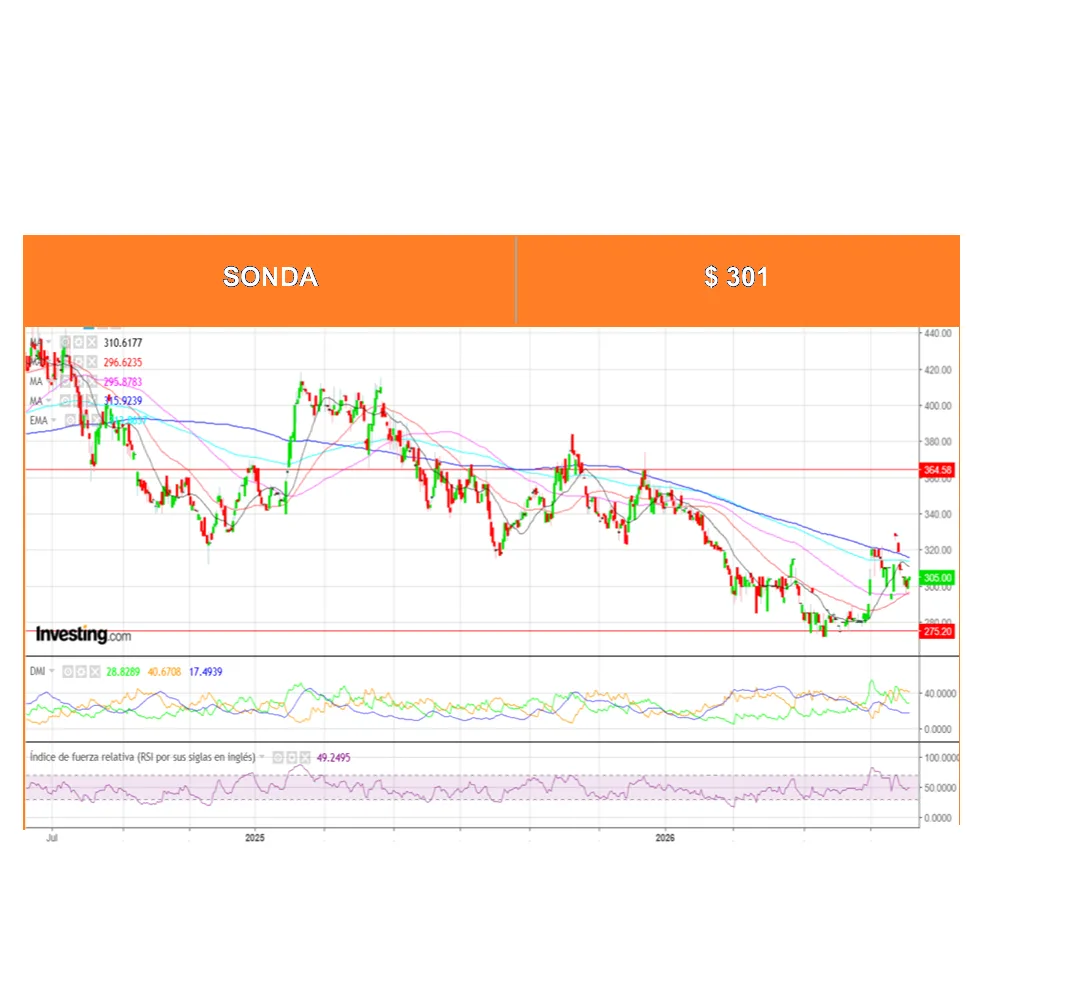1072x984 pixels.
Task: Remove the DMI indicator from the chart
Action: pos(95,671)
